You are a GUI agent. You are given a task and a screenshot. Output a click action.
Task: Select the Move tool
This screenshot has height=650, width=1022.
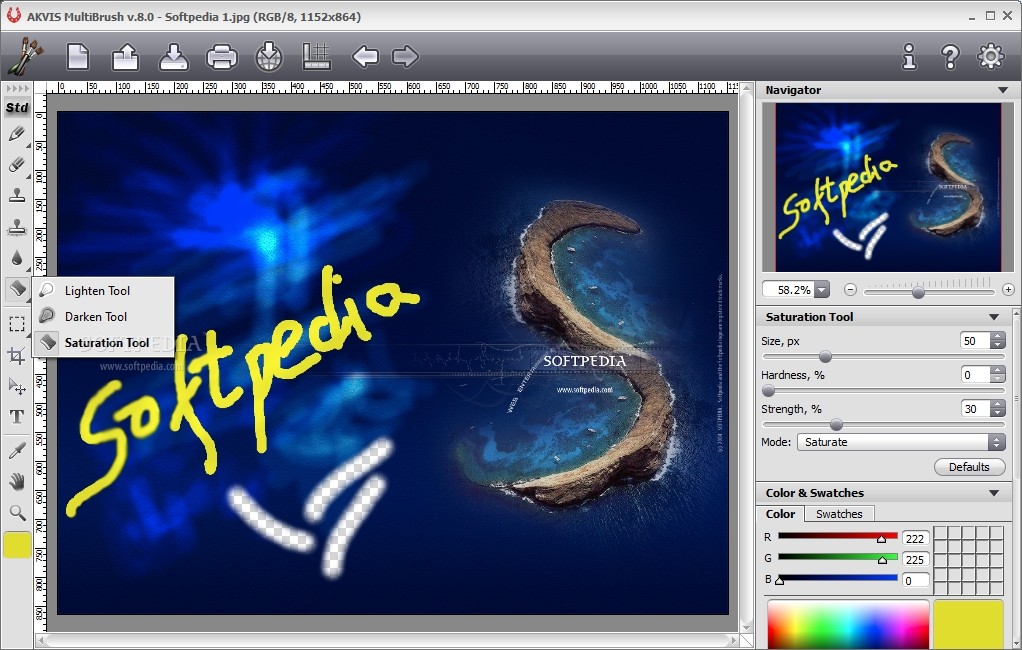click(x=16, y=386)
